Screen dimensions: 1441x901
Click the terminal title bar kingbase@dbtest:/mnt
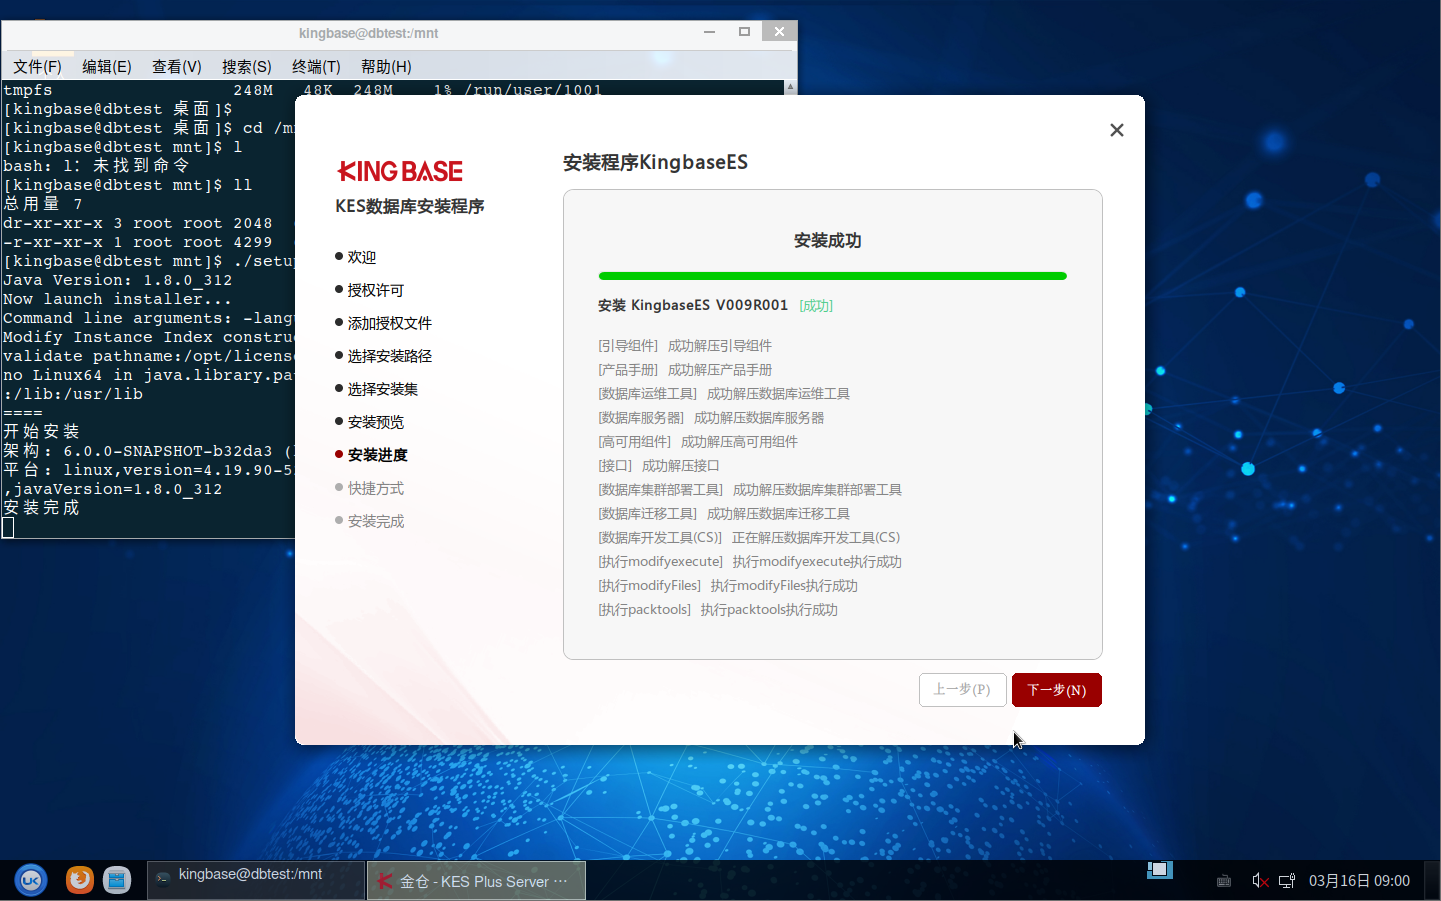coord(368,33)
